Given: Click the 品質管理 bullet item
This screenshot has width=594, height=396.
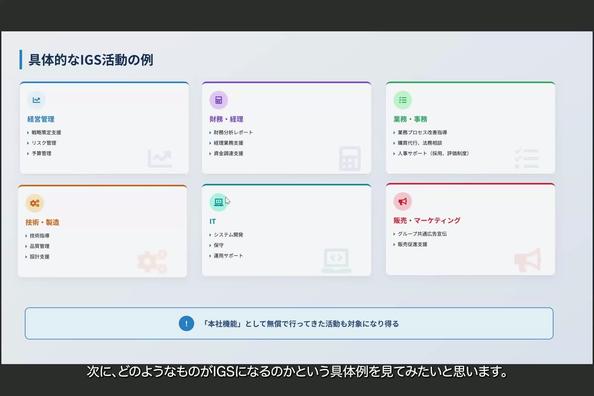Looking at the screenshot, I should click(x=39, y=246).
